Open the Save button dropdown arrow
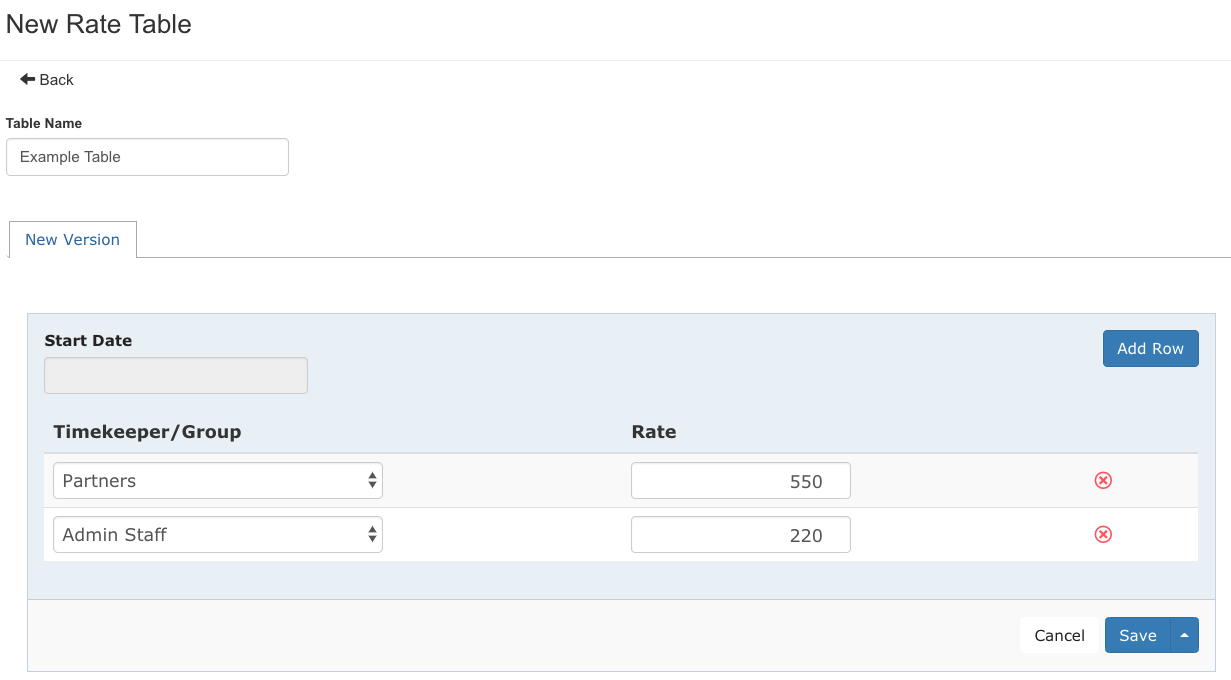This screenshot has height=680, width=1231. [1184, 635]
